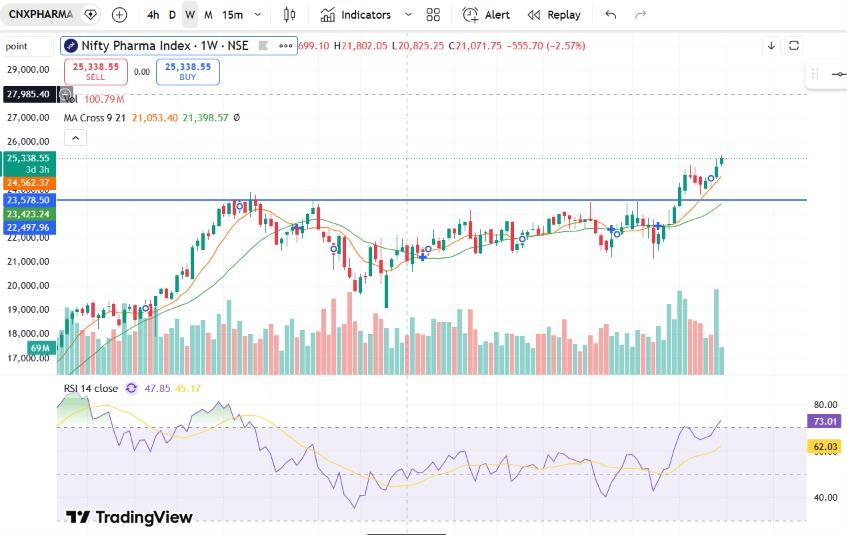The height and width of the screenshot is (535, 847).
Task: Click the undo arrow
Action: (610, 15)
